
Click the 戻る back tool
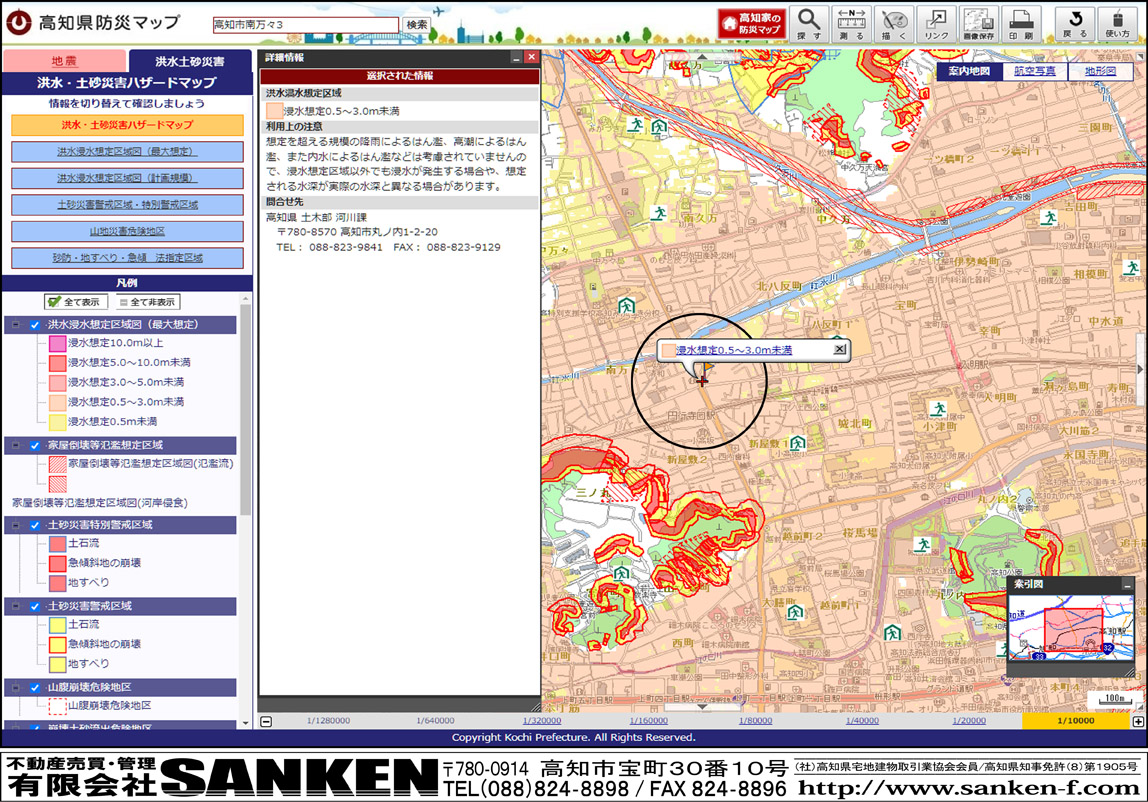[x=1074, y=23]
